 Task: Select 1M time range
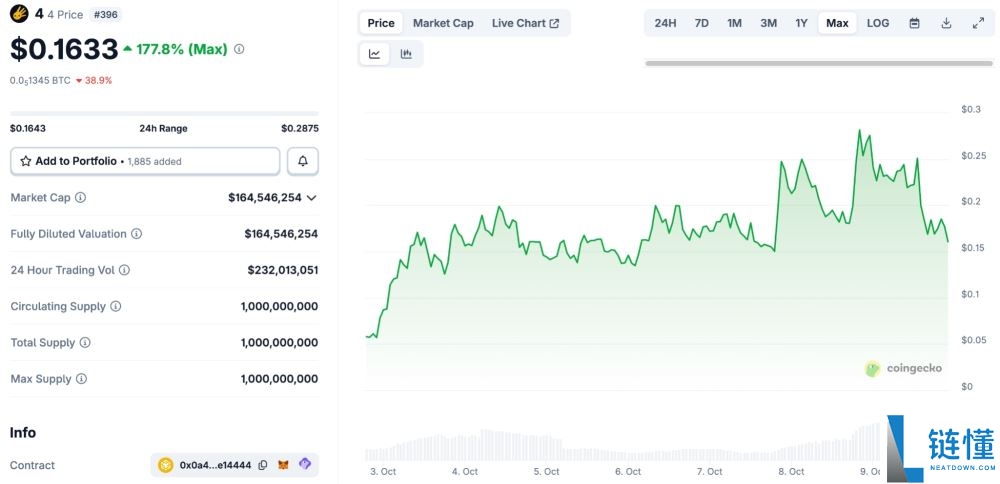click(735, 23)
